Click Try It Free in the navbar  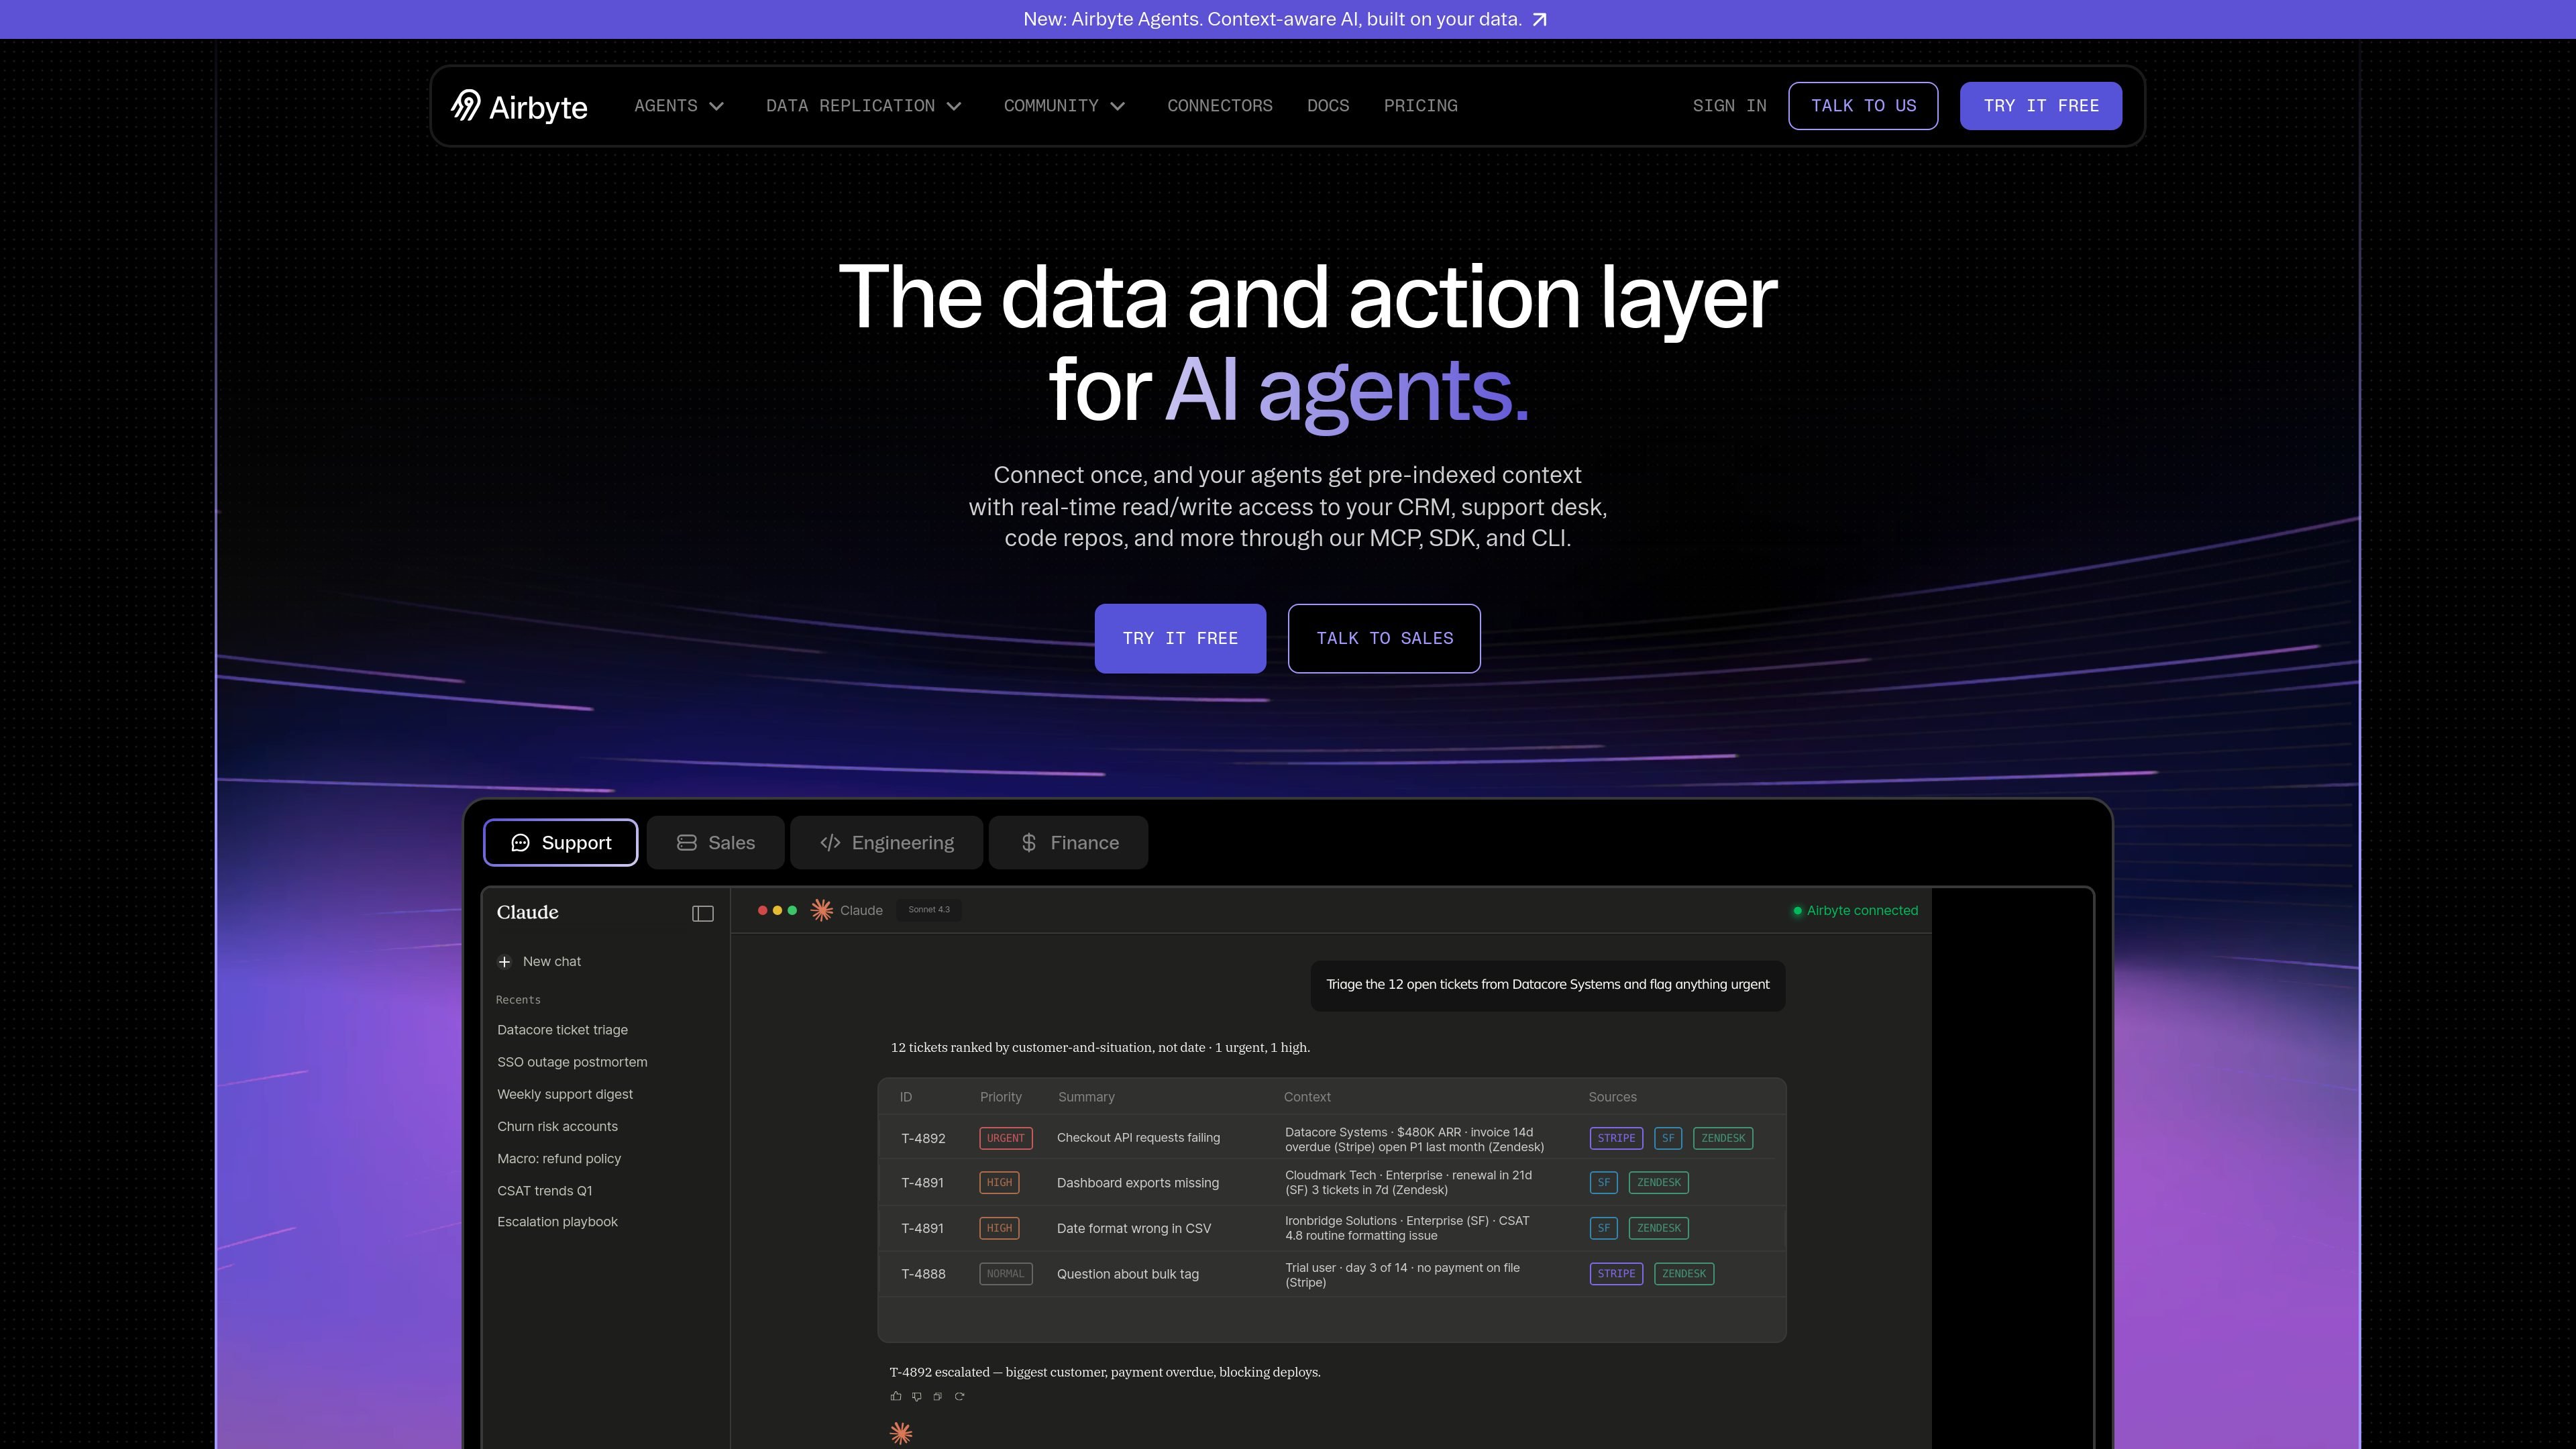[x=2041, y=106]
